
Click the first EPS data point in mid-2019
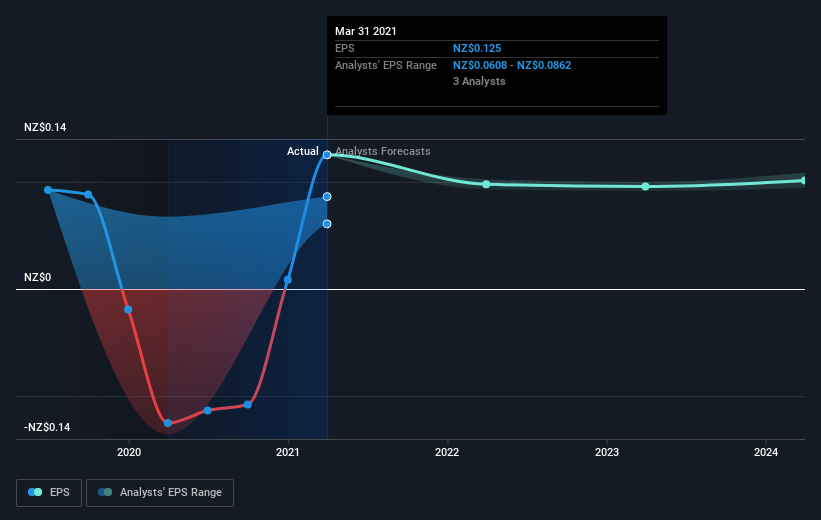pos(48,190)
